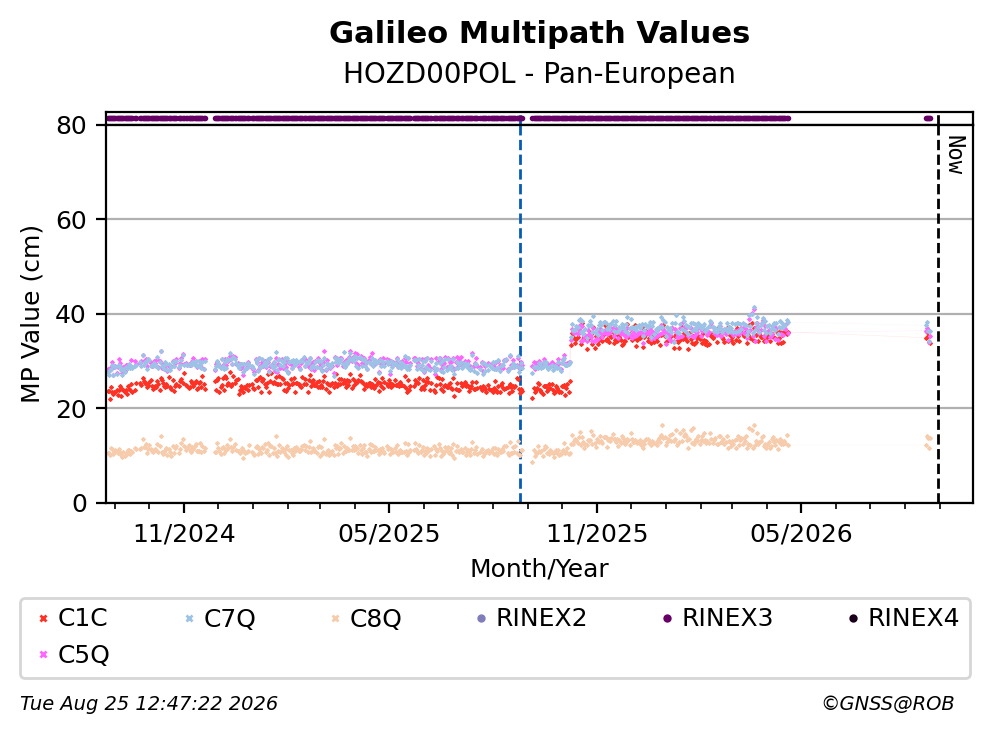Click the 05/2026 x-axis label

click(x=801, y=534)
